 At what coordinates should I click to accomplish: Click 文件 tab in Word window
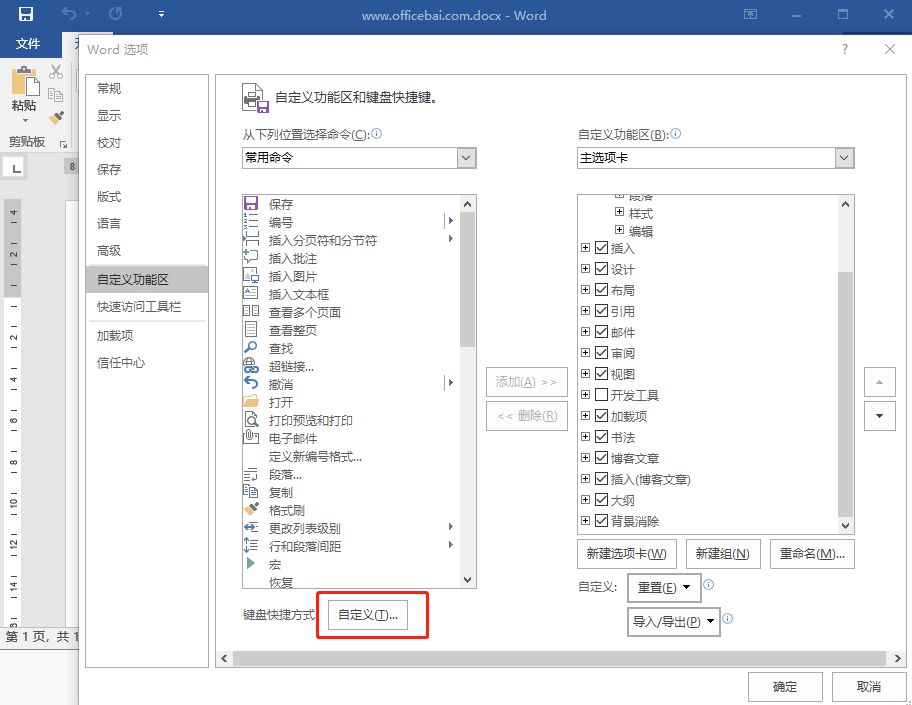click(x=28, y=44)
